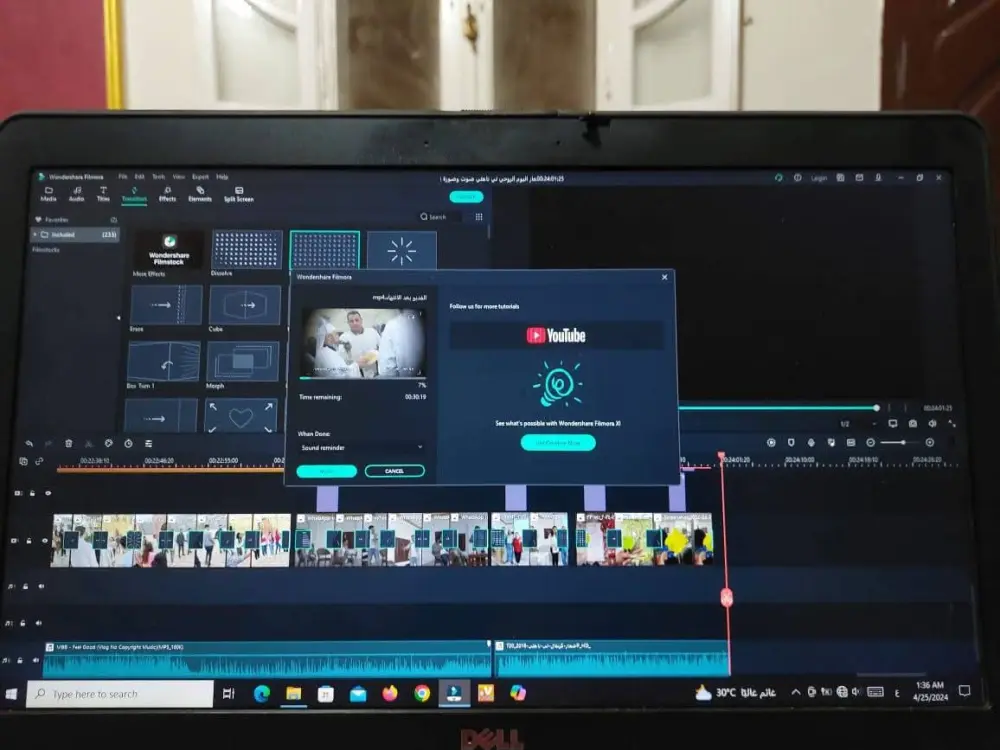Click the save project icon in title bar
The height and width of the screenshot is (750, 1000).
pos(841,178)
